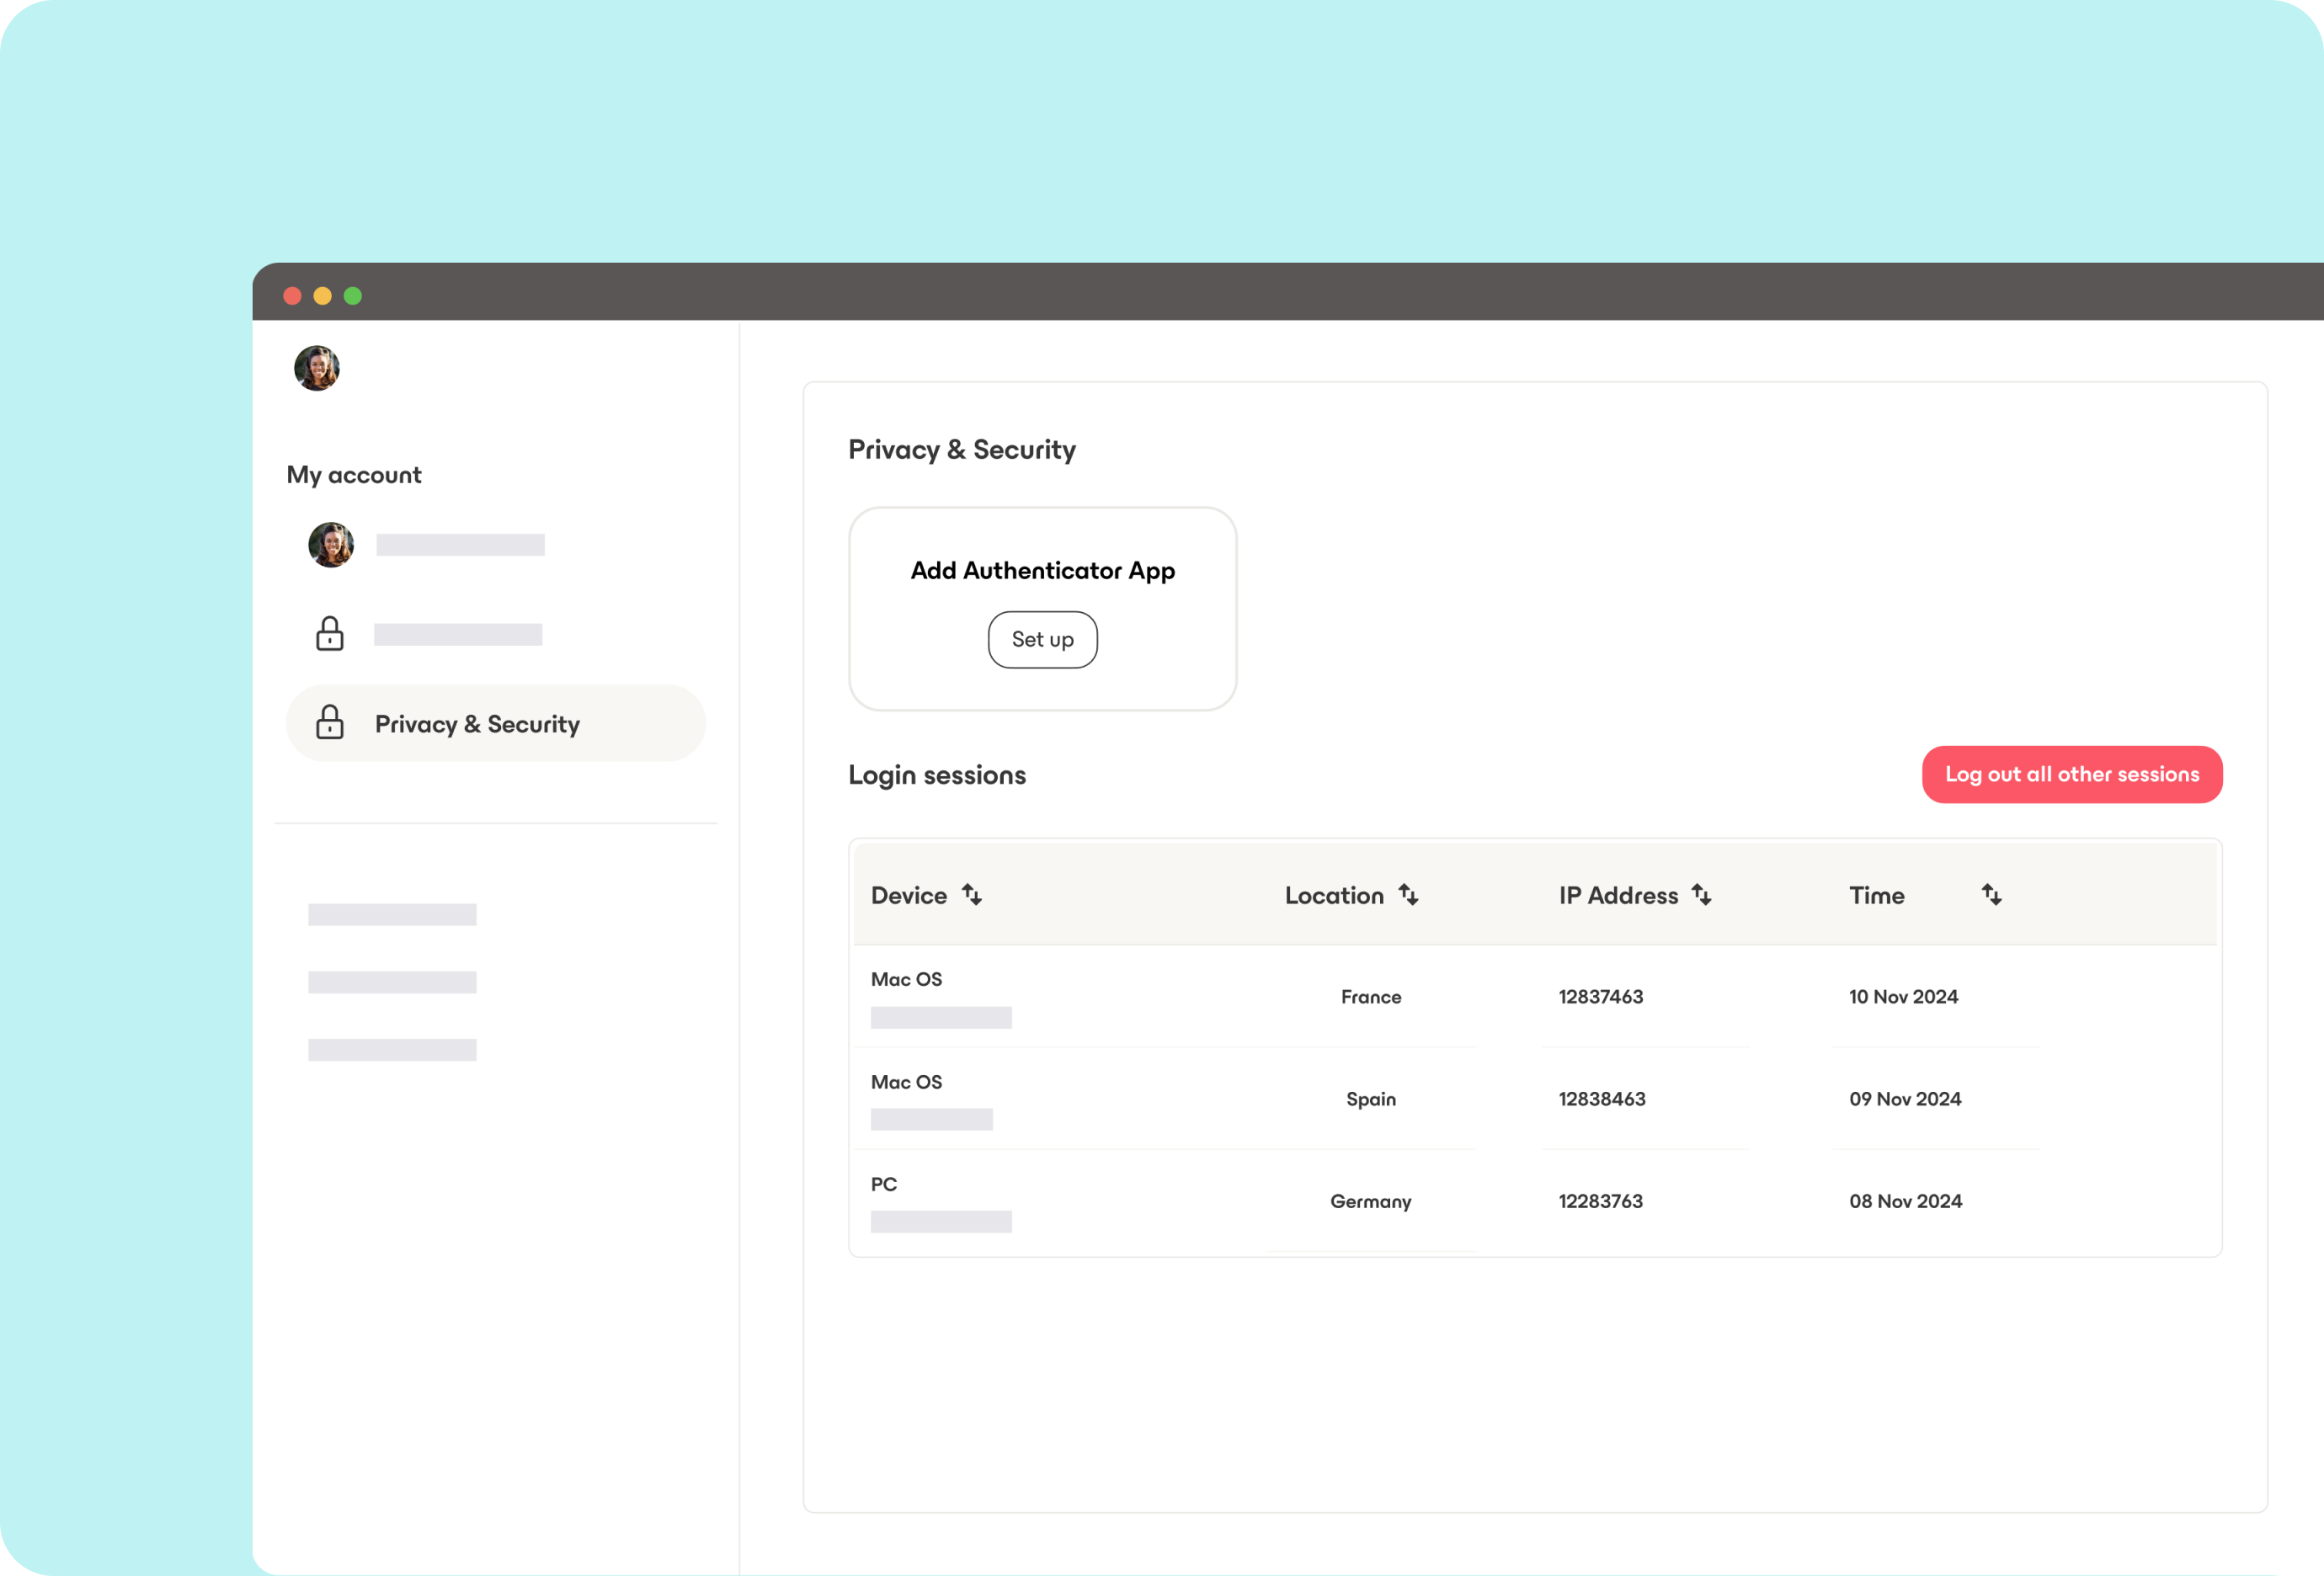Log out all other sessions
The image size is (2324, 1576).
(x=2071, y=774)
